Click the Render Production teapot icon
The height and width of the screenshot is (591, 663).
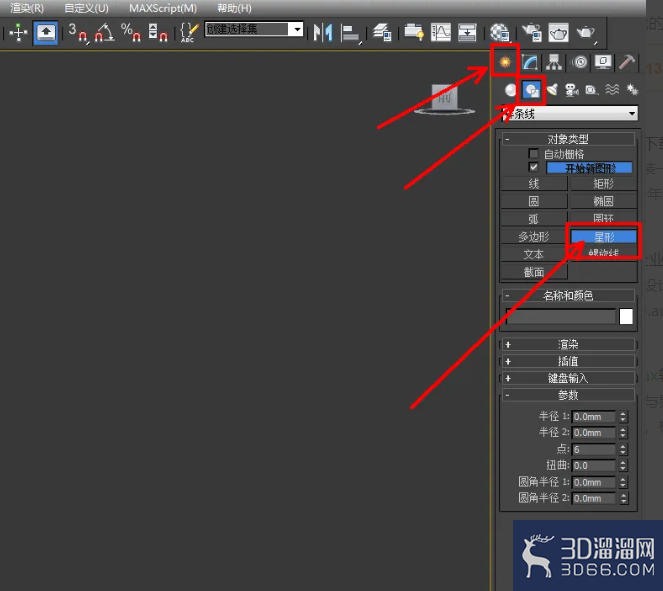coord(586,33)
